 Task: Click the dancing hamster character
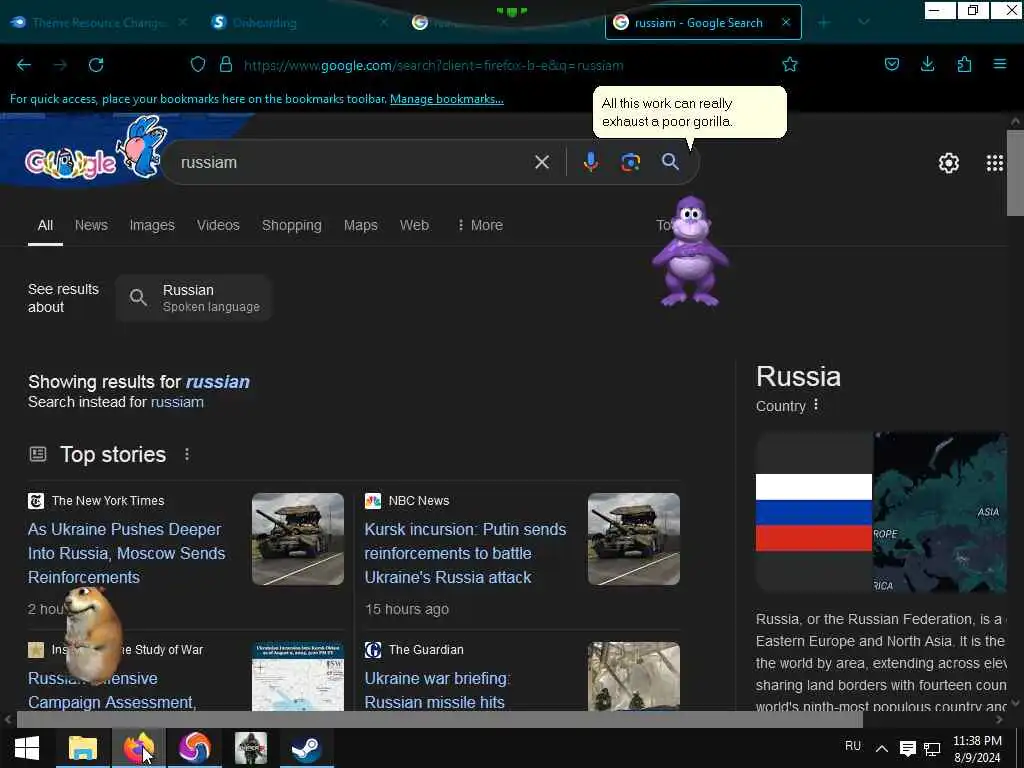pos(92,635)
